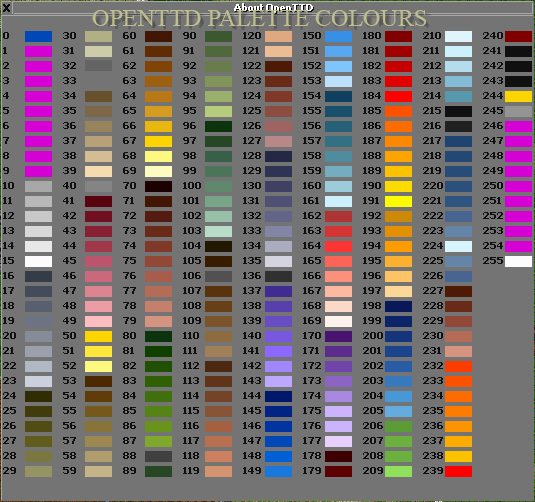This screenshot has width=535, height=502.
Task: Select the mint swatch numbered 103
Action: [219, 232]
